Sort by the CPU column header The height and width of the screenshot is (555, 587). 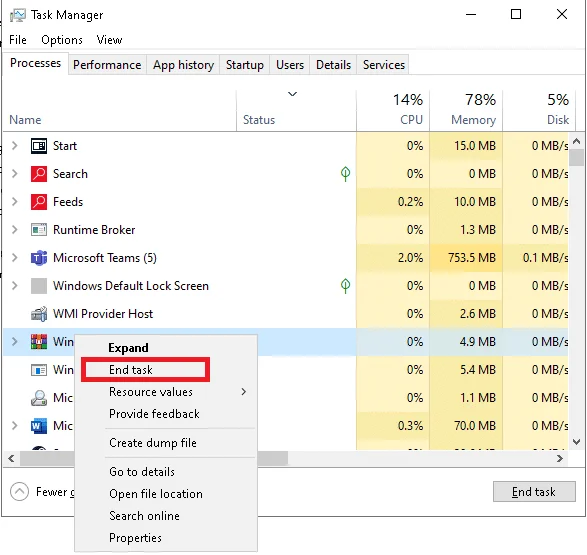pos(393,111)
